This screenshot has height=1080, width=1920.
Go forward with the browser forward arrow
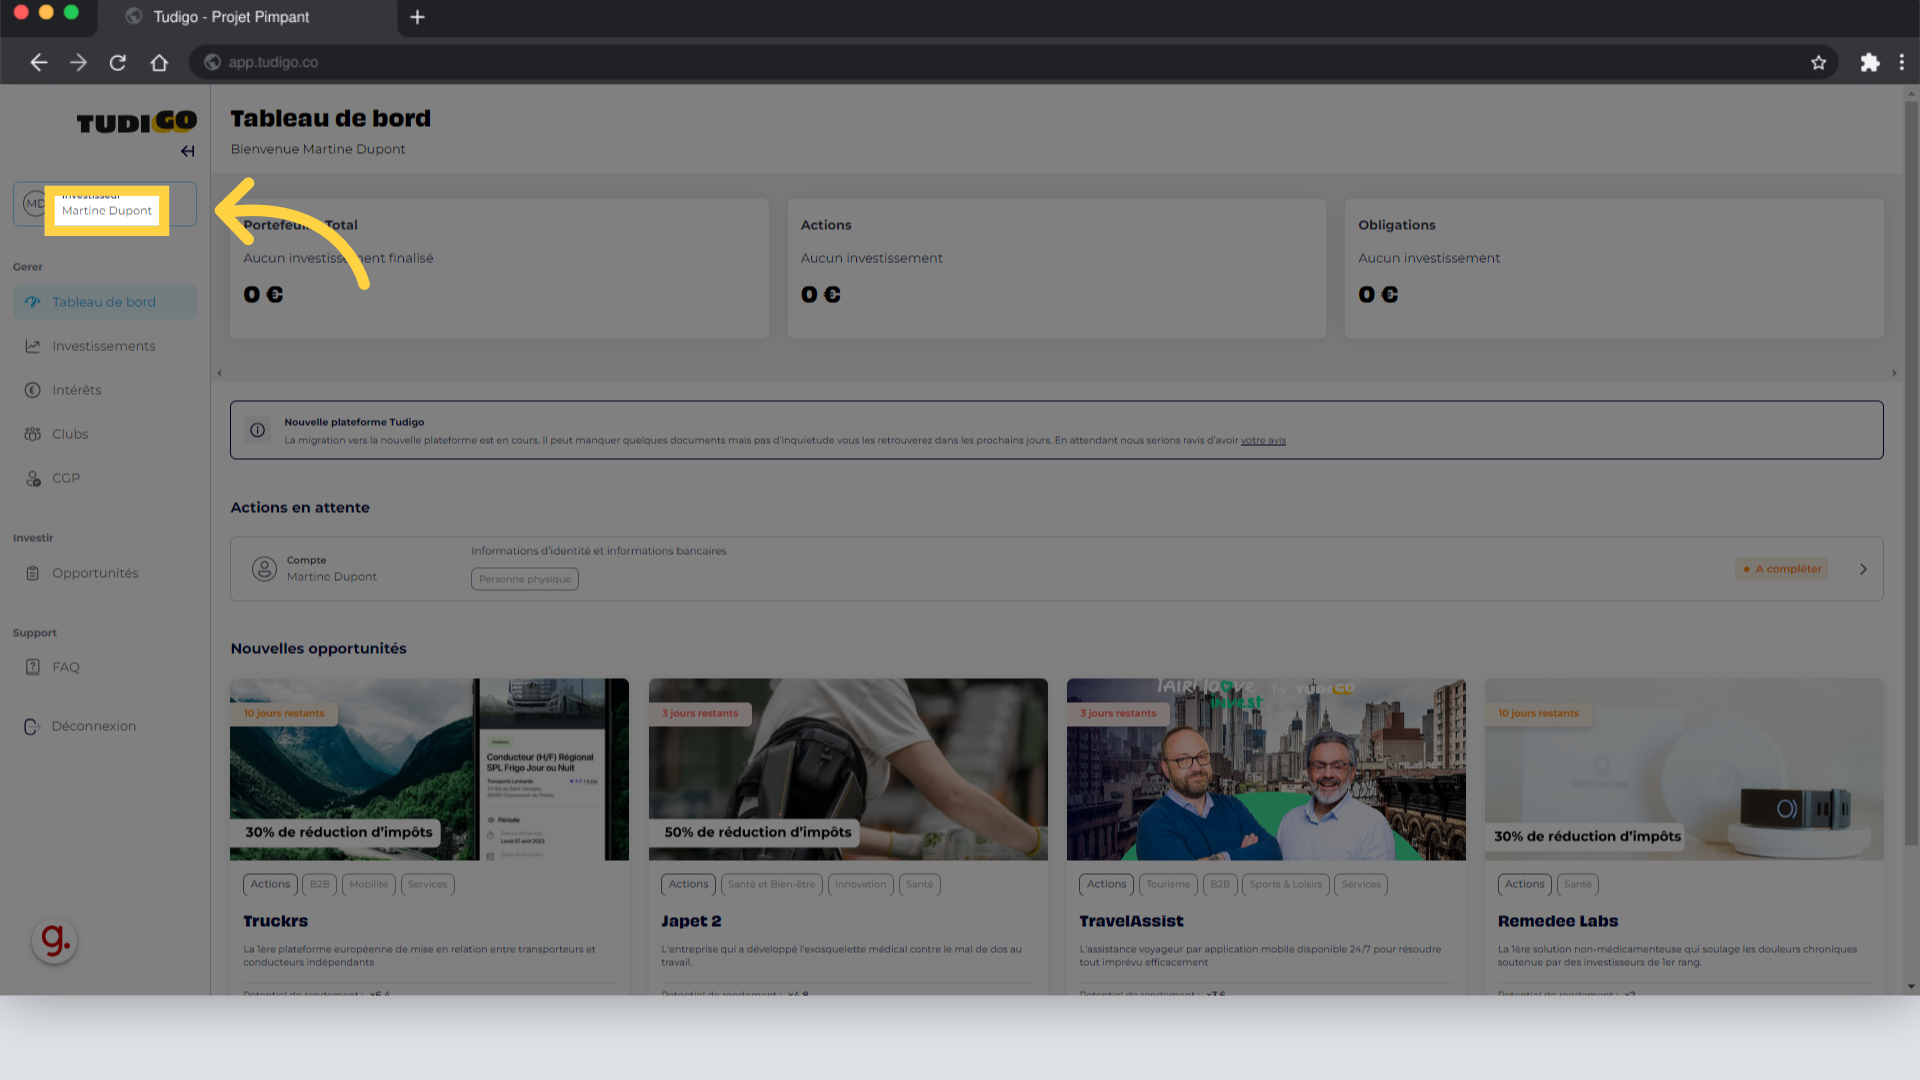(78, 62)
